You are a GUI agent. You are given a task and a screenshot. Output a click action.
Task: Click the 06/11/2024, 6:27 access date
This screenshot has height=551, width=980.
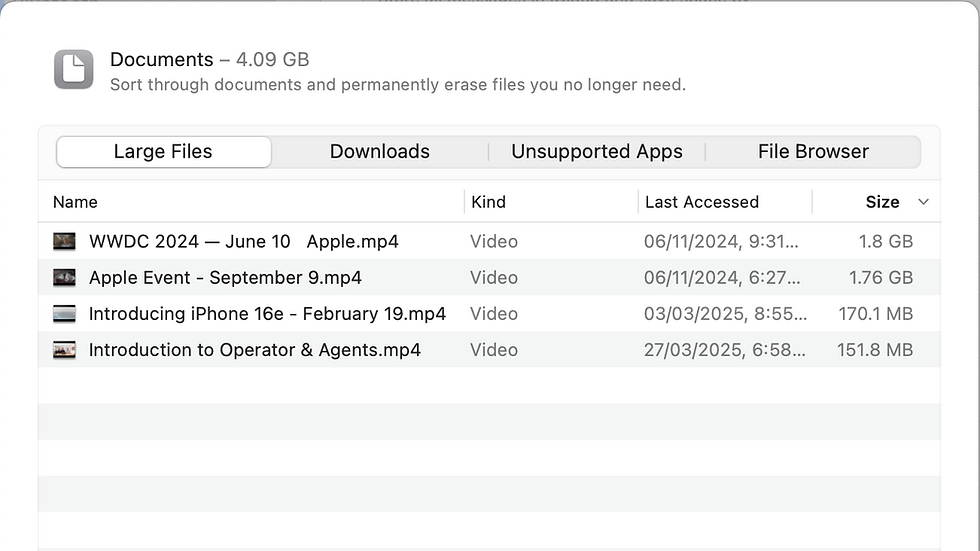[722, 278]
